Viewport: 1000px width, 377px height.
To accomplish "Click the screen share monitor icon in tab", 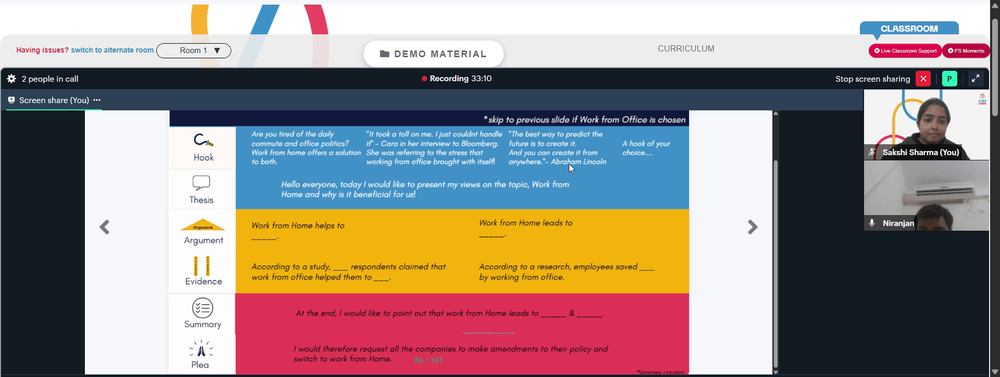I will pos(11,100).
